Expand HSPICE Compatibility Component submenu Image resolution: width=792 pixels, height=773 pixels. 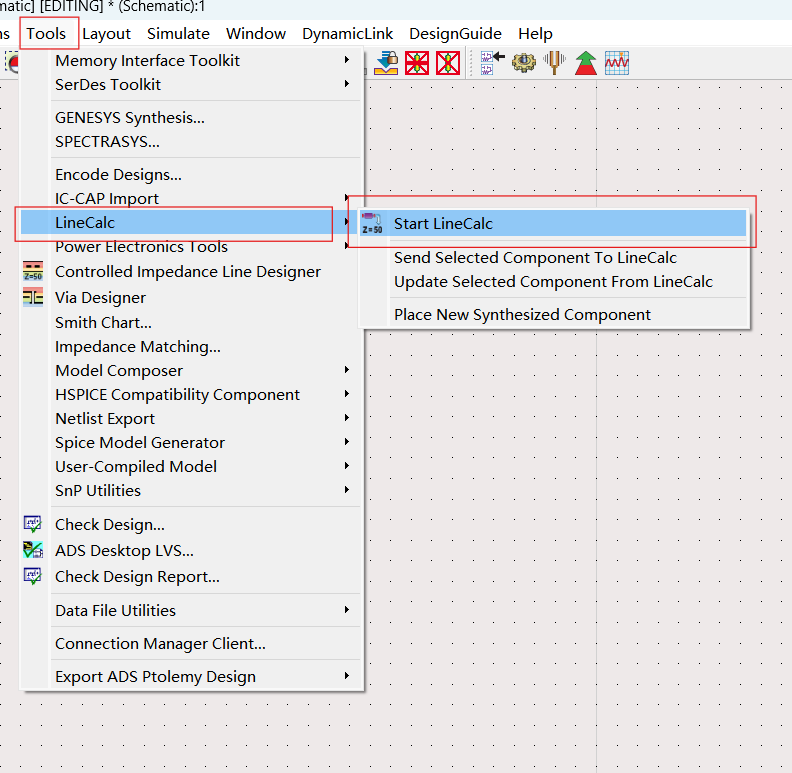[x=191, y=395]
